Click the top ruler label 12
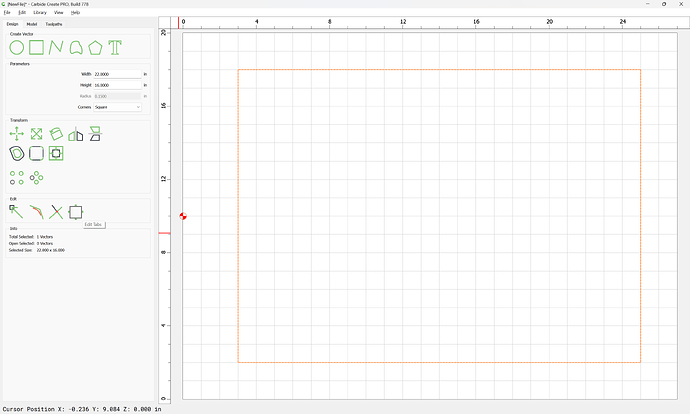Viewport: 690px width, 414px height. [403, 22]
